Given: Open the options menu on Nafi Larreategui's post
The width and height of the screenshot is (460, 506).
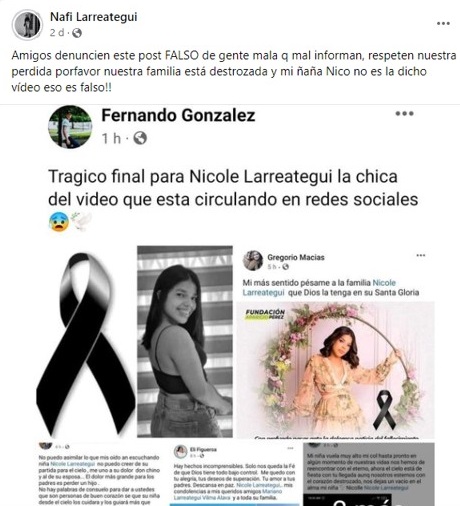Looking at the screenshot, I should click(x=443, y=23).
